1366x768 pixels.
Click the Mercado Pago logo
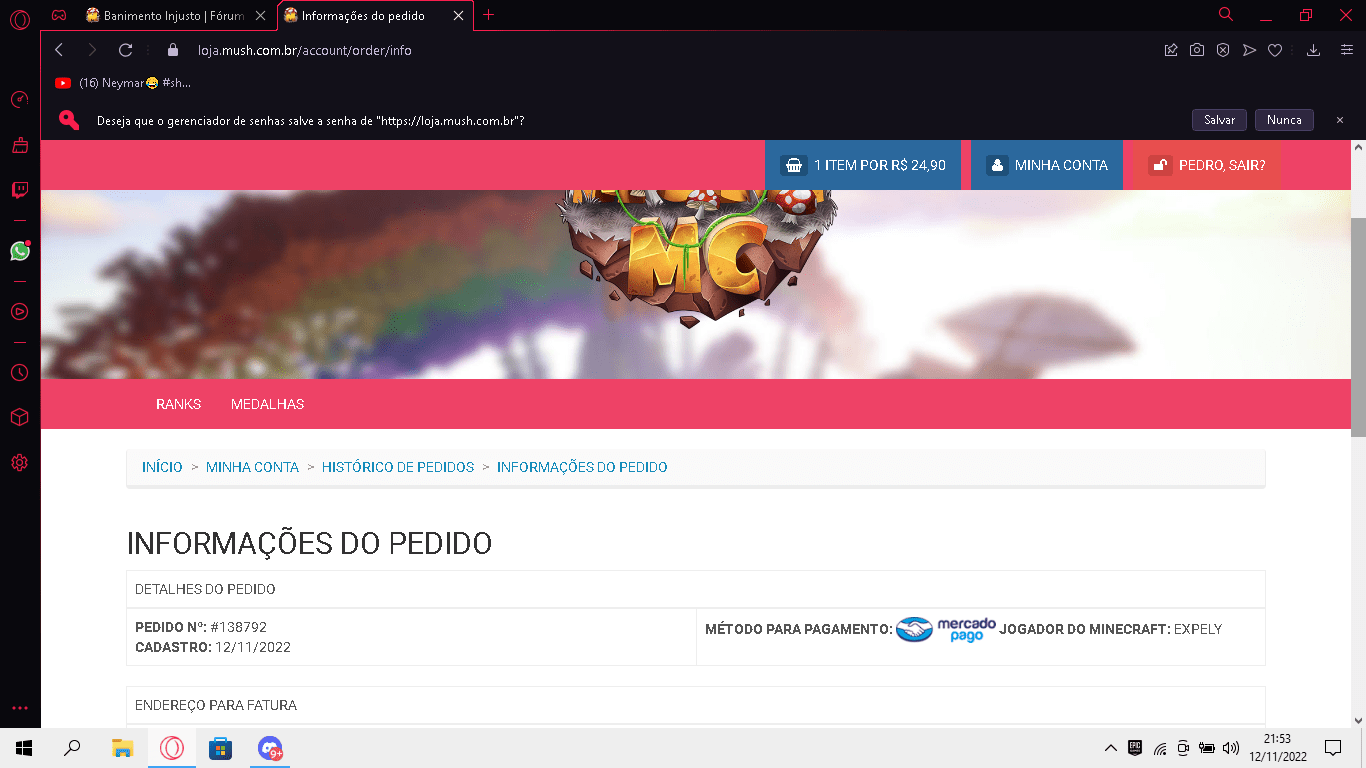click(946, 629)
